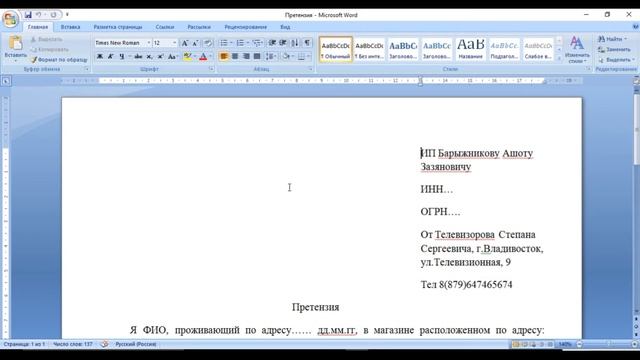Image resolution: width=640 pixels, height=360 pixels.
Task: Open line spacing dropdown
Action: pos(271,56)
